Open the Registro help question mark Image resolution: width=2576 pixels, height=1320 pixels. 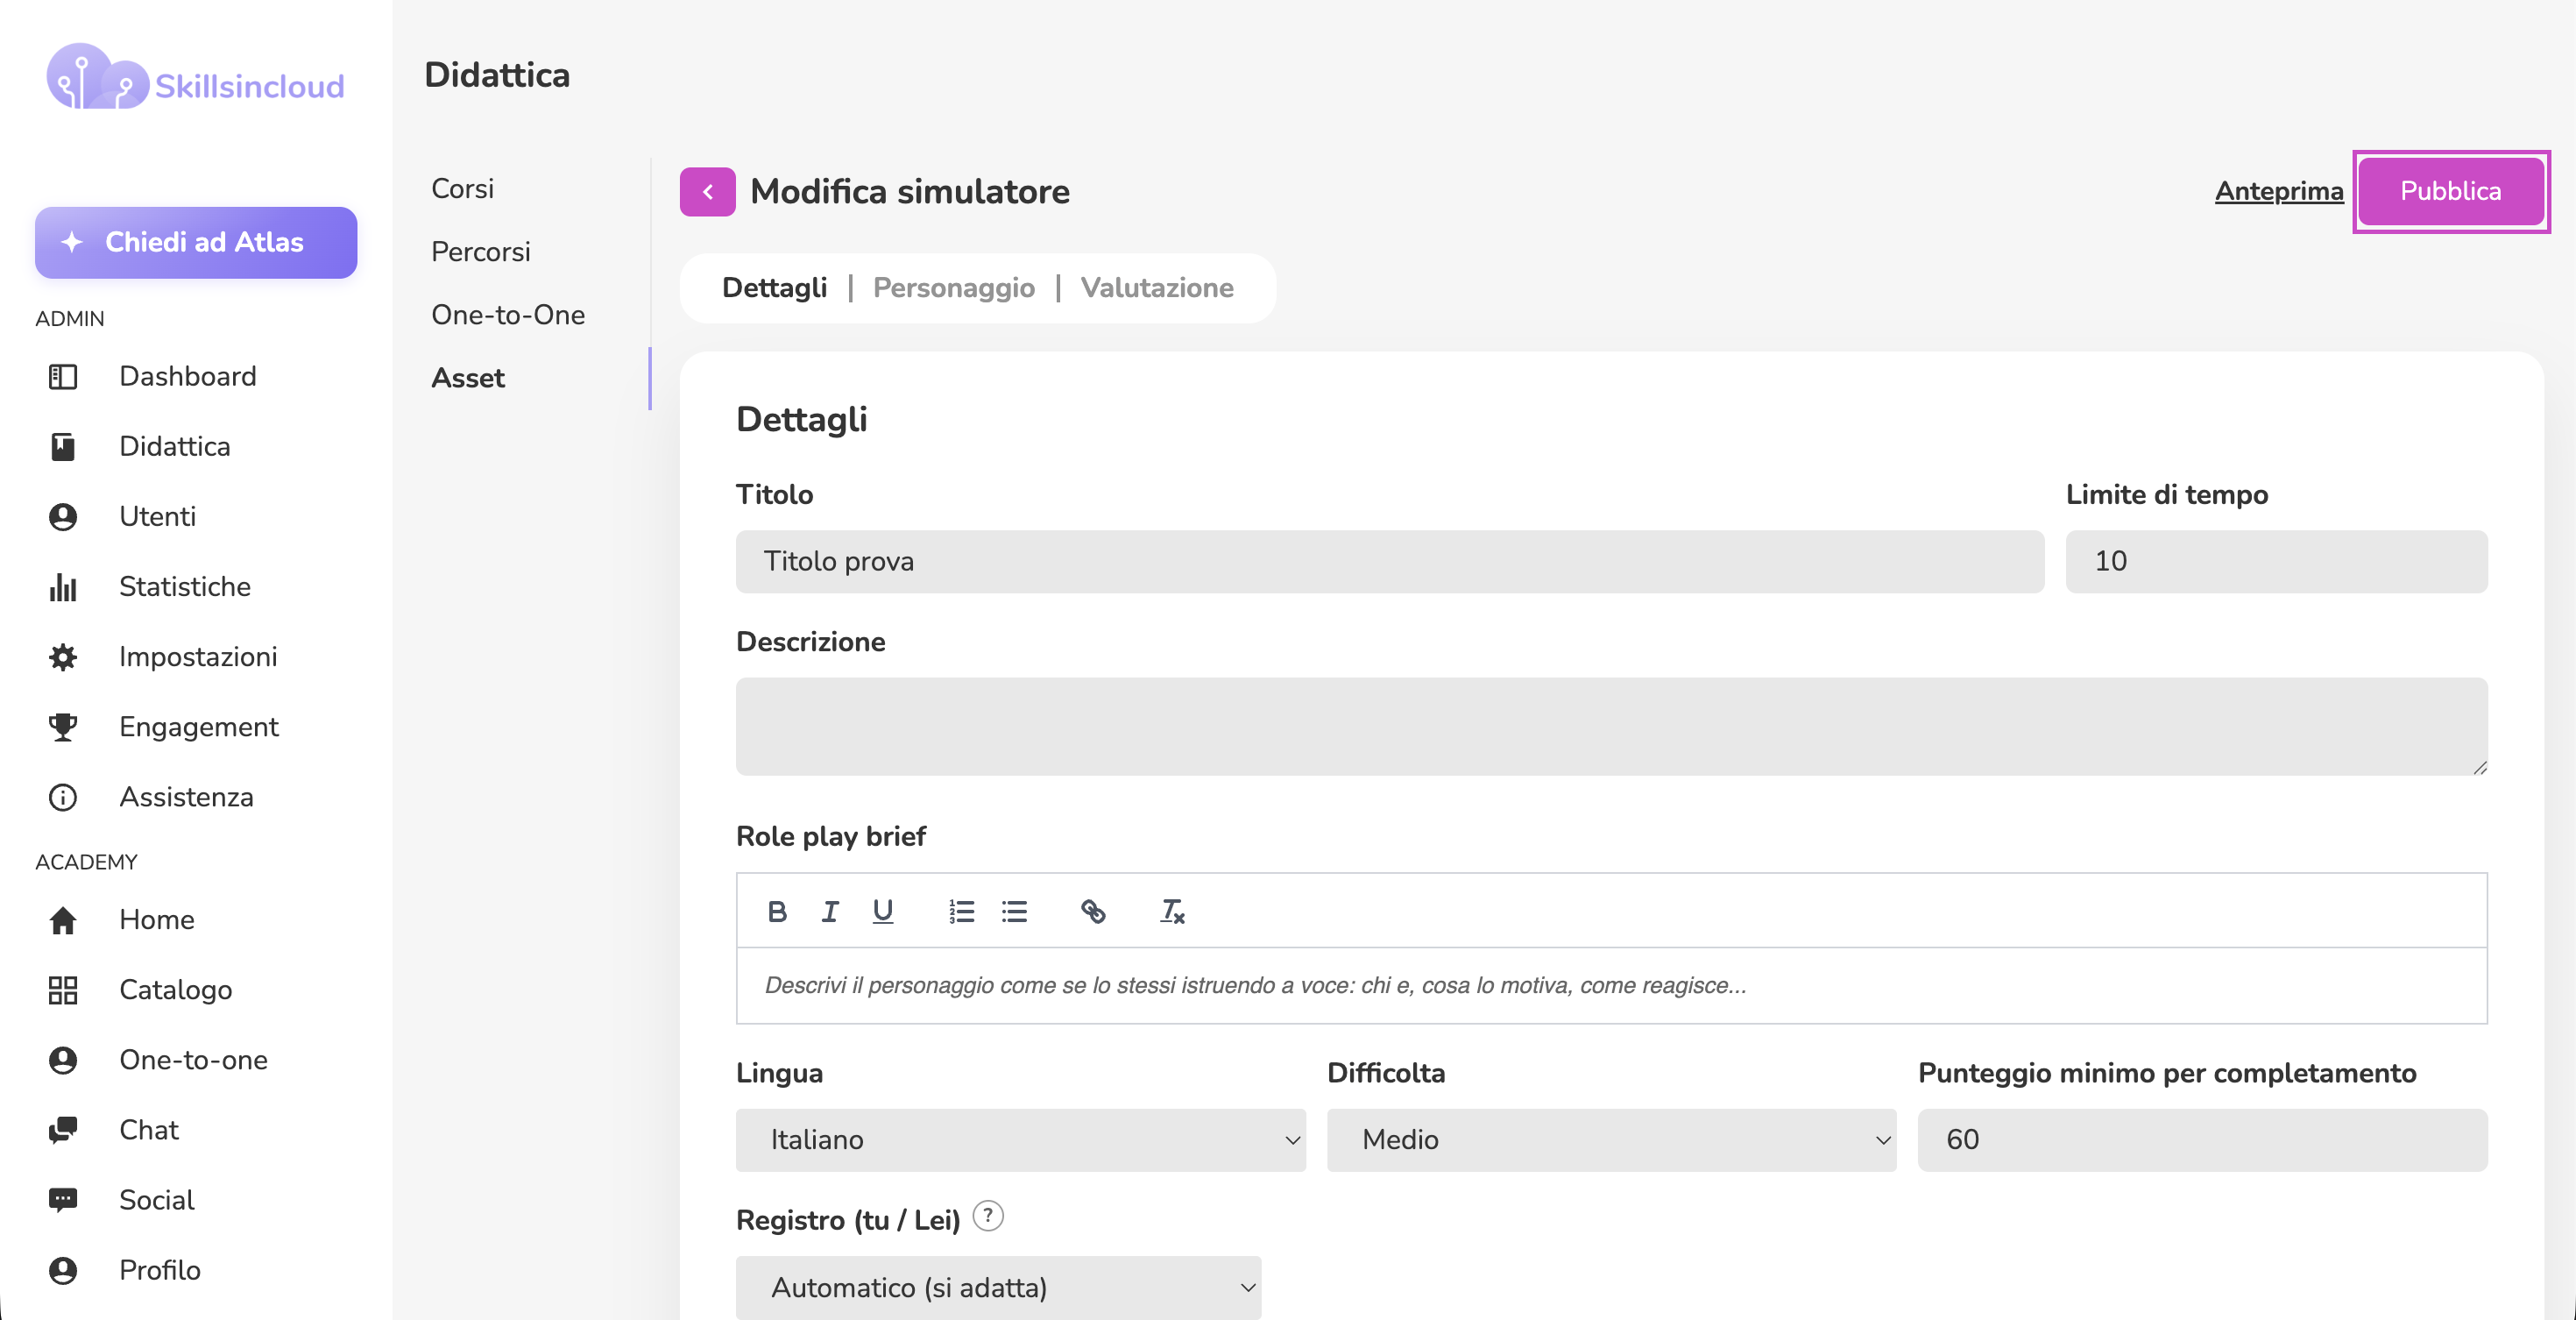click(988, 1216)
